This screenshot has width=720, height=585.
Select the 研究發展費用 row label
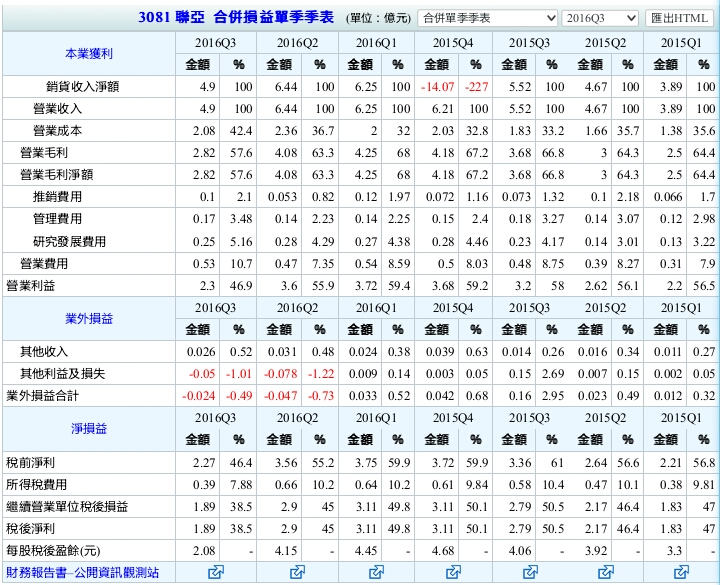tap(69, 241)
